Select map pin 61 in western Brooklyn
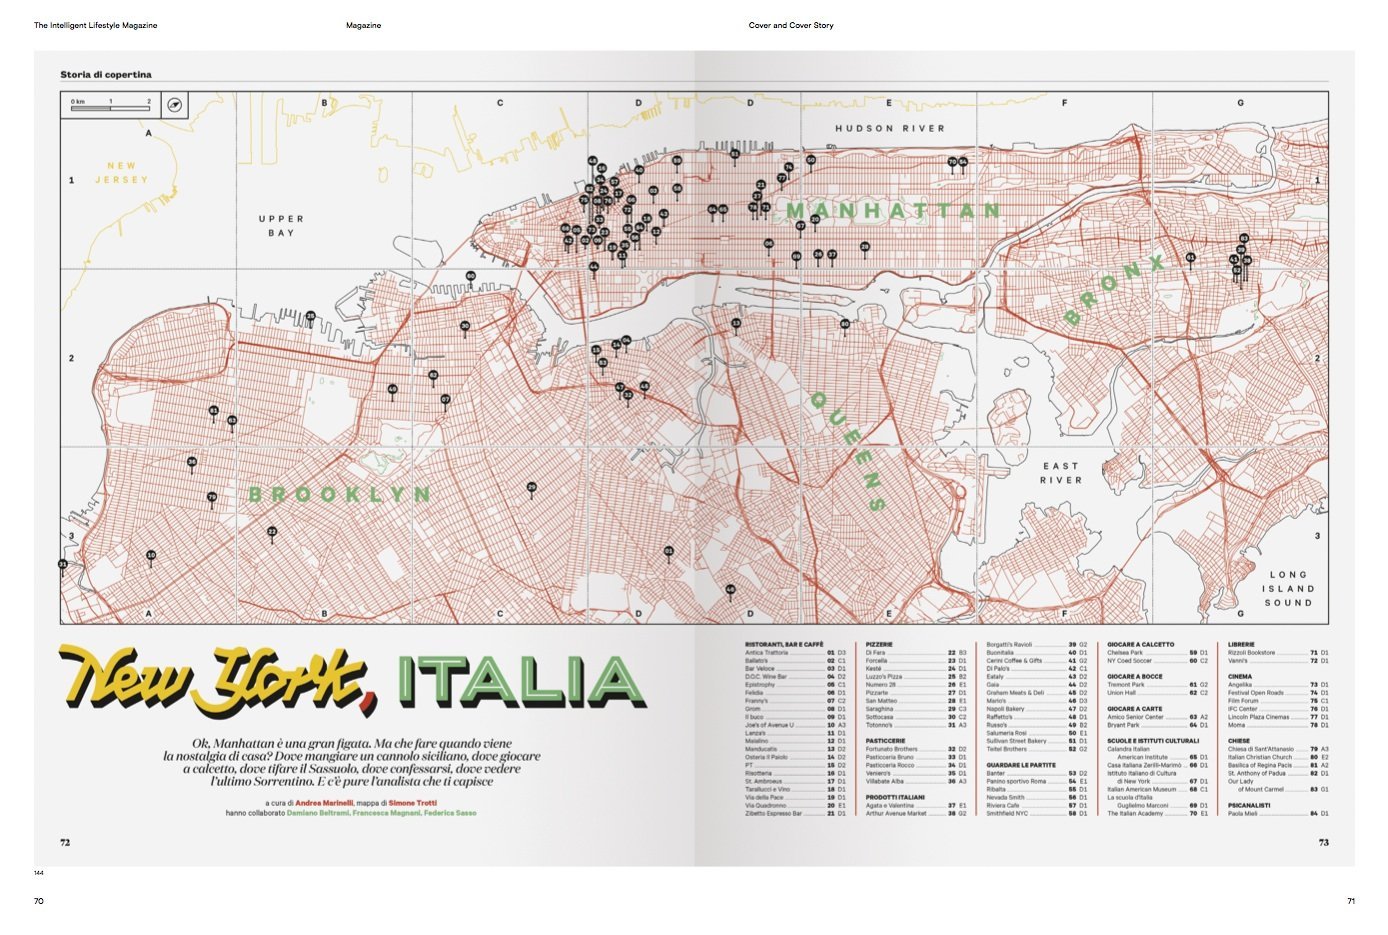This screenshot has height=935, width=1388. point(213,411)
